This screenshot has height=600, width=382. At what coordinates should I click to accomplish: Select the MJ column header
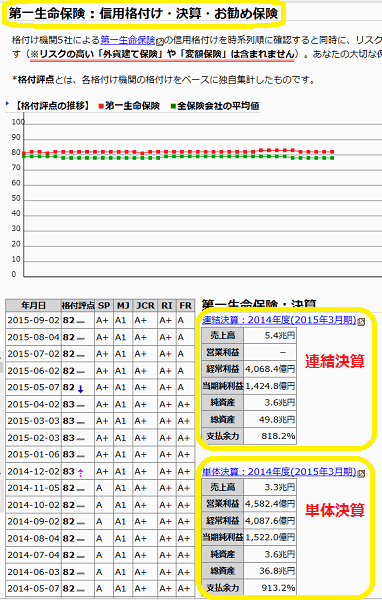pos(123,305)
